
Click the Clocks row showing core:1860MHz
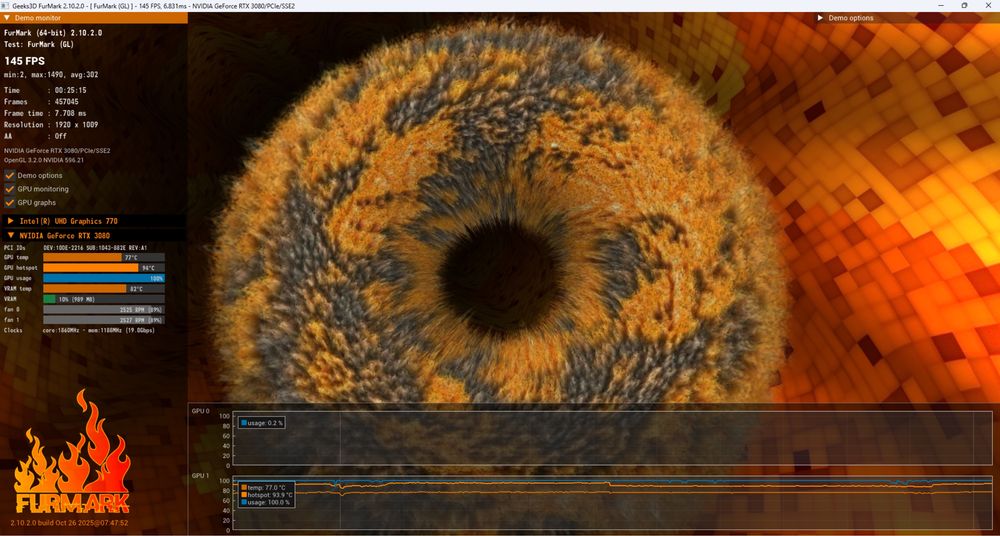coord(79,330)
